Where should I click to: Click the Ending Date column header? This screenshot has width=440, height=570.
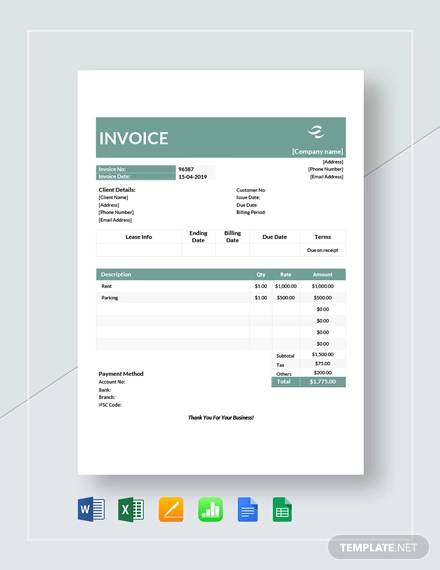coord(198,237)
